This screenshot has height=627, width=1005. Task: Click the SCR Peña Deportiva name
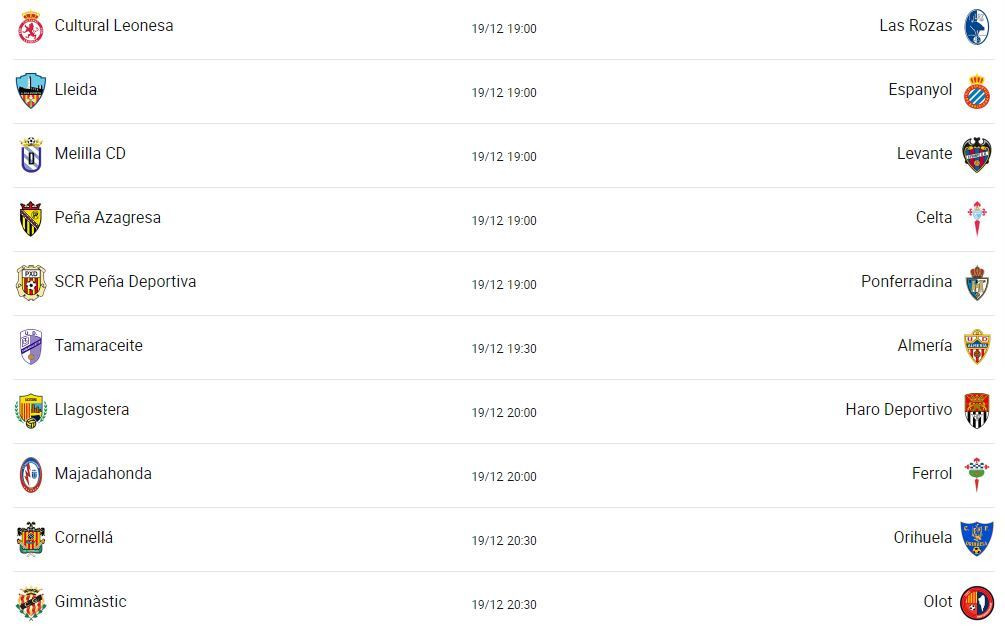tap(125, 281)
